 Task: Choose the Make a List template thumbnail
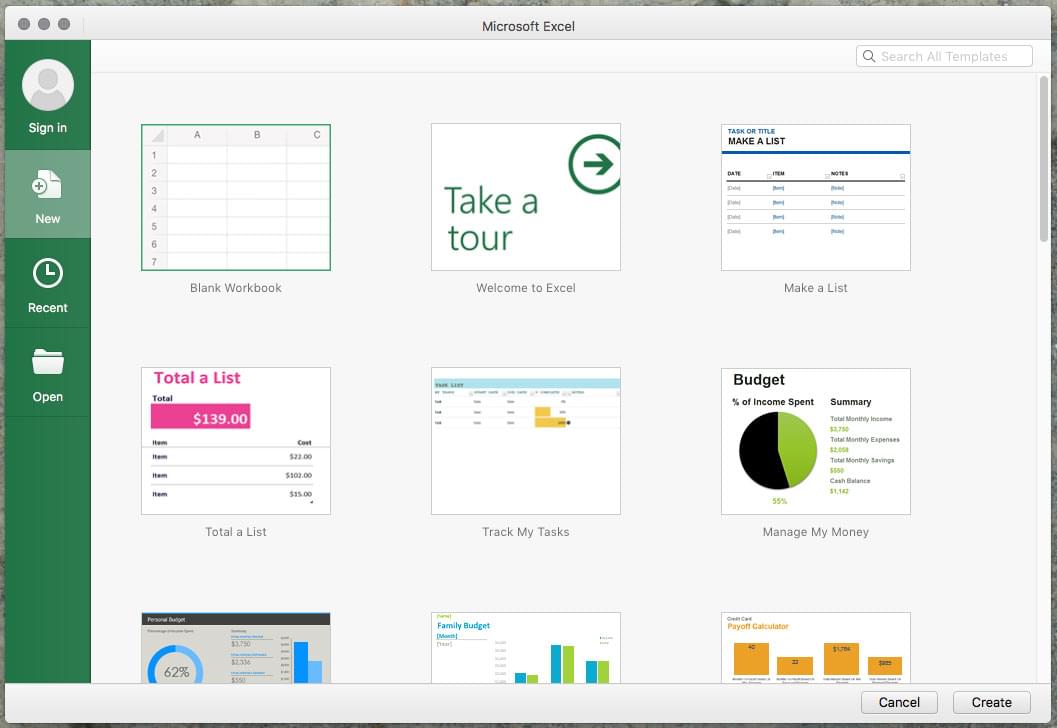point(816,197)
